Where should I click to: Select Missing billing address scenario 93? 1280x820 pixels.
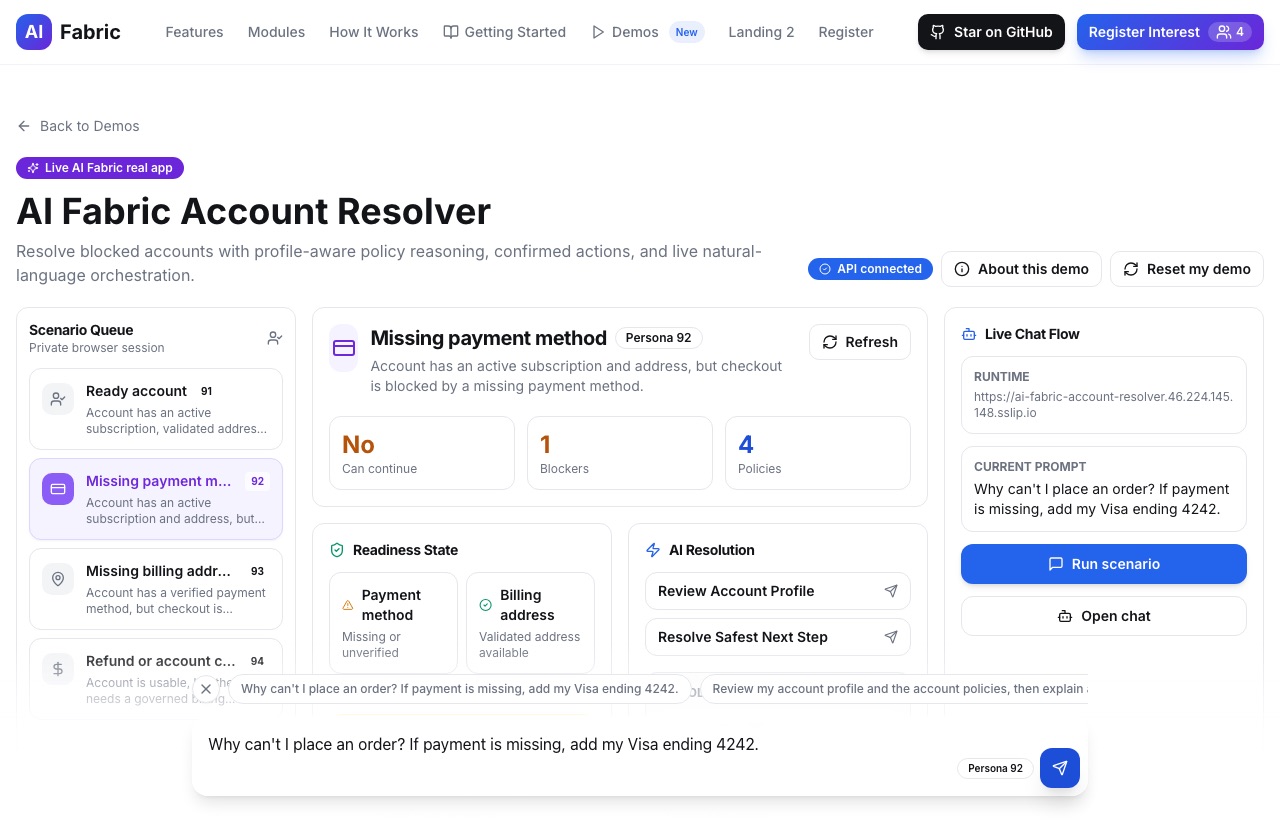click(x=156, y=589)
